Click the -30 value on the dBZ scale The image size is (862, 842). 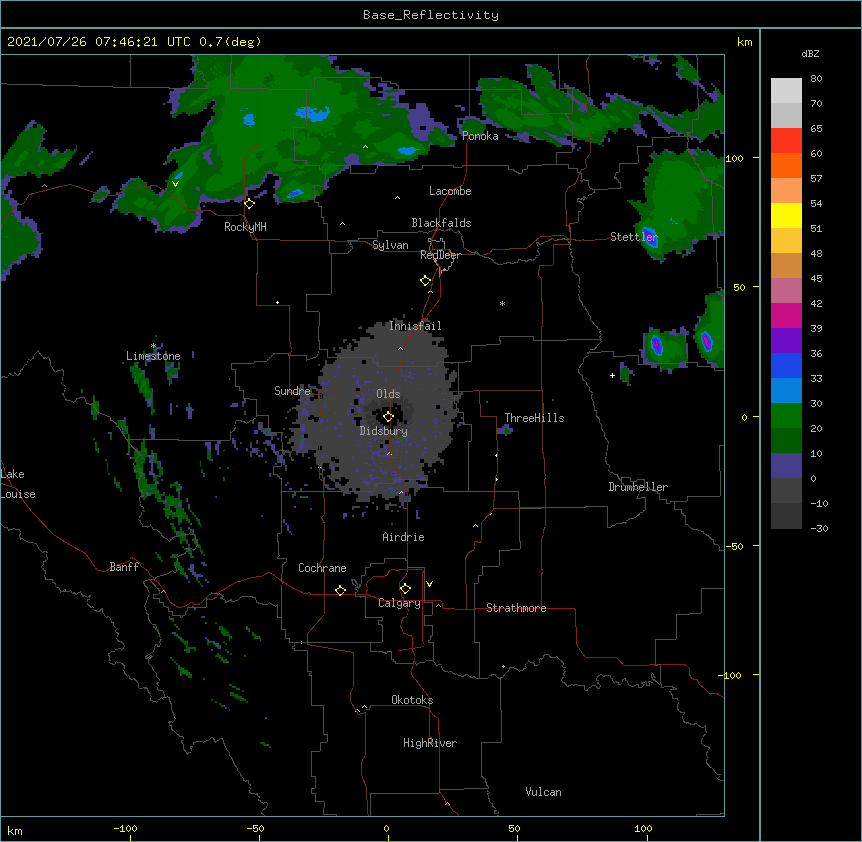[819, 528]
